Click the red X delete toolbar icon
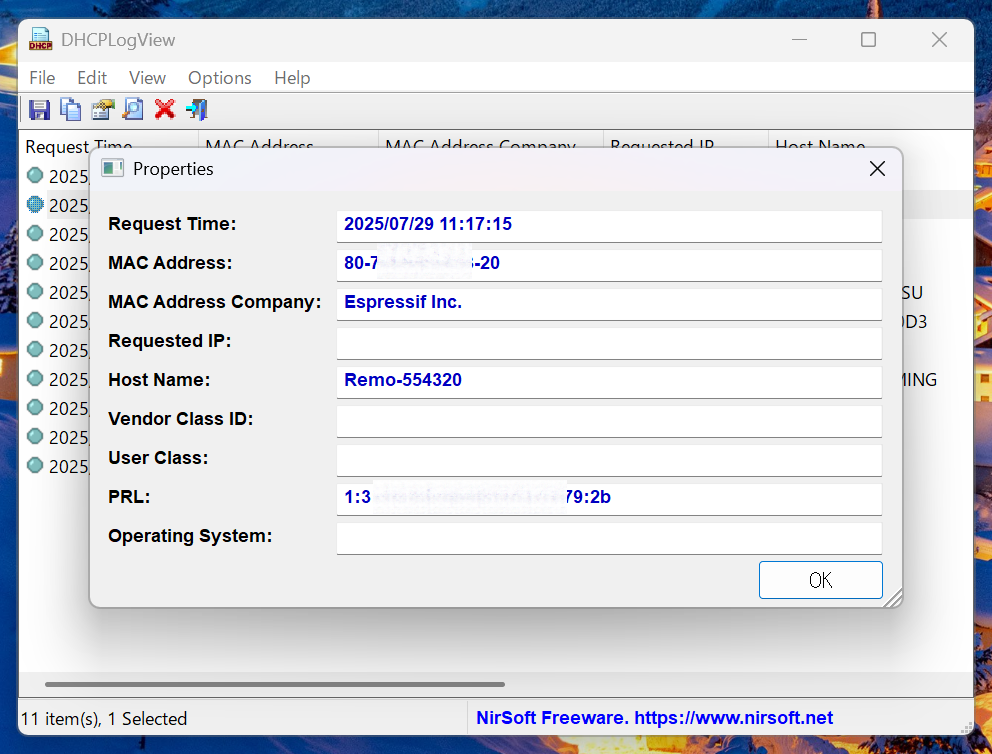 [164, 109]
